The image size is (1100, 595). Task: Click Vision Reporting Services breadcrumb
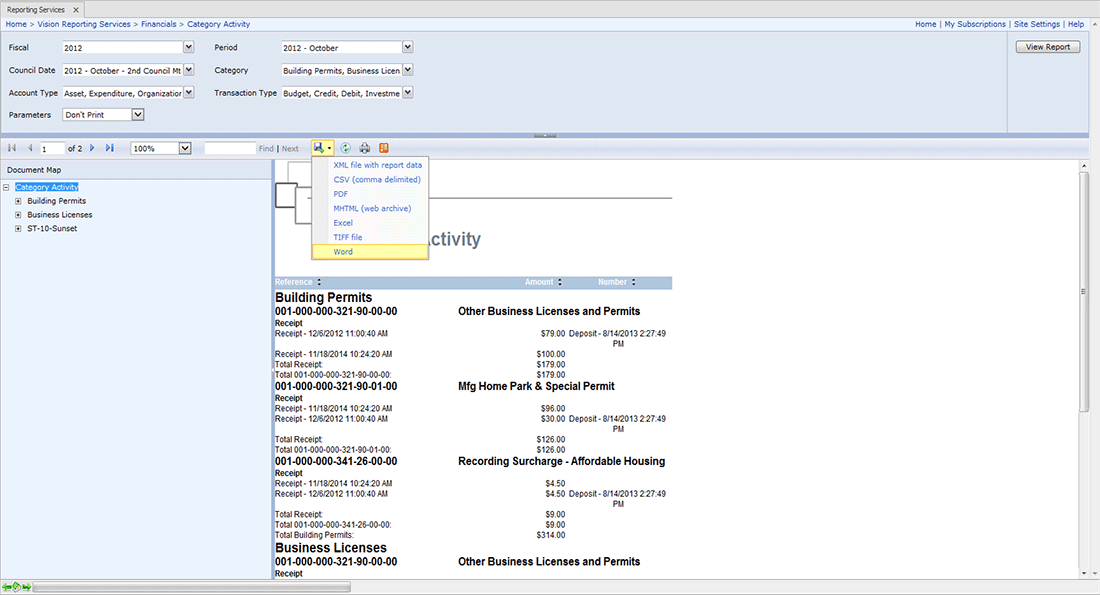click(x=83, y=24)
